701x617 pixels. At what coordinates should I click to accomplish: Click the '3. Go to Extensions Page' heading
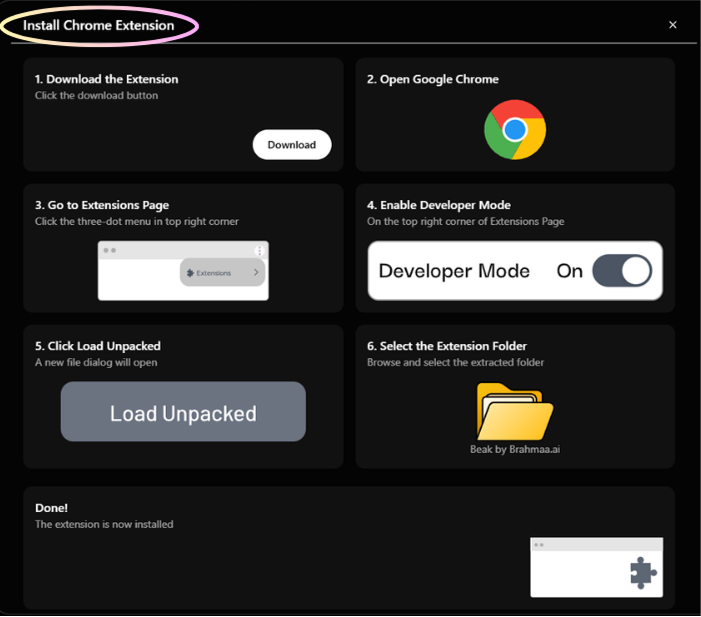[102, 205]
